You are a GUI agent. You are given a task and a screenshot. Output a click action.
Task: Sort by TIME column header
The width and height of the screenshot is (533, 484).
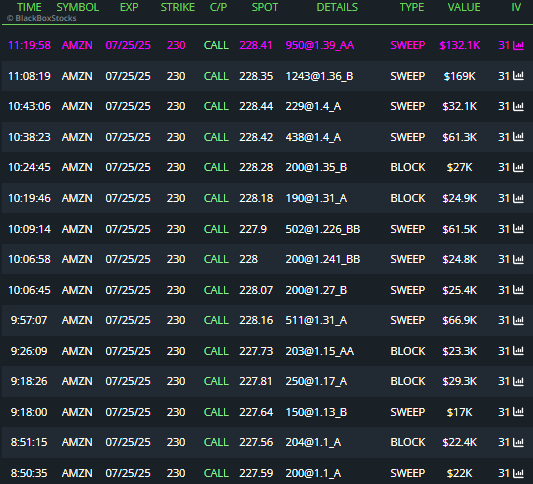[x=29, y=7]
